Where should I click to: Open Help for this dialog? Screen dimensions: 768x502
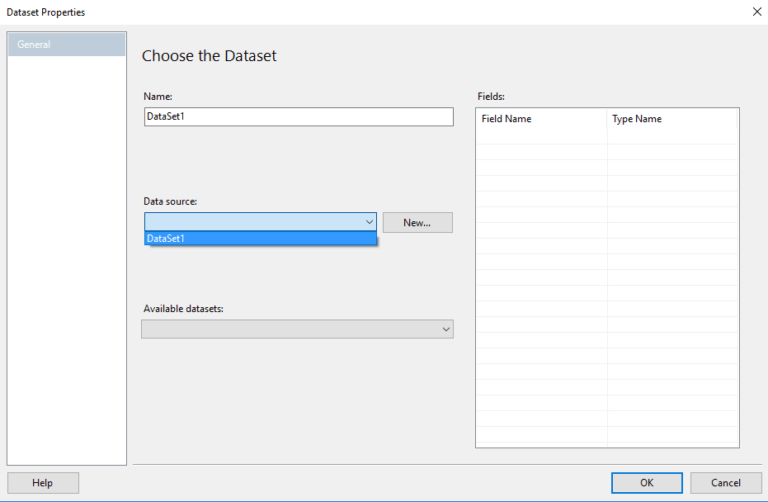point(43,483)
